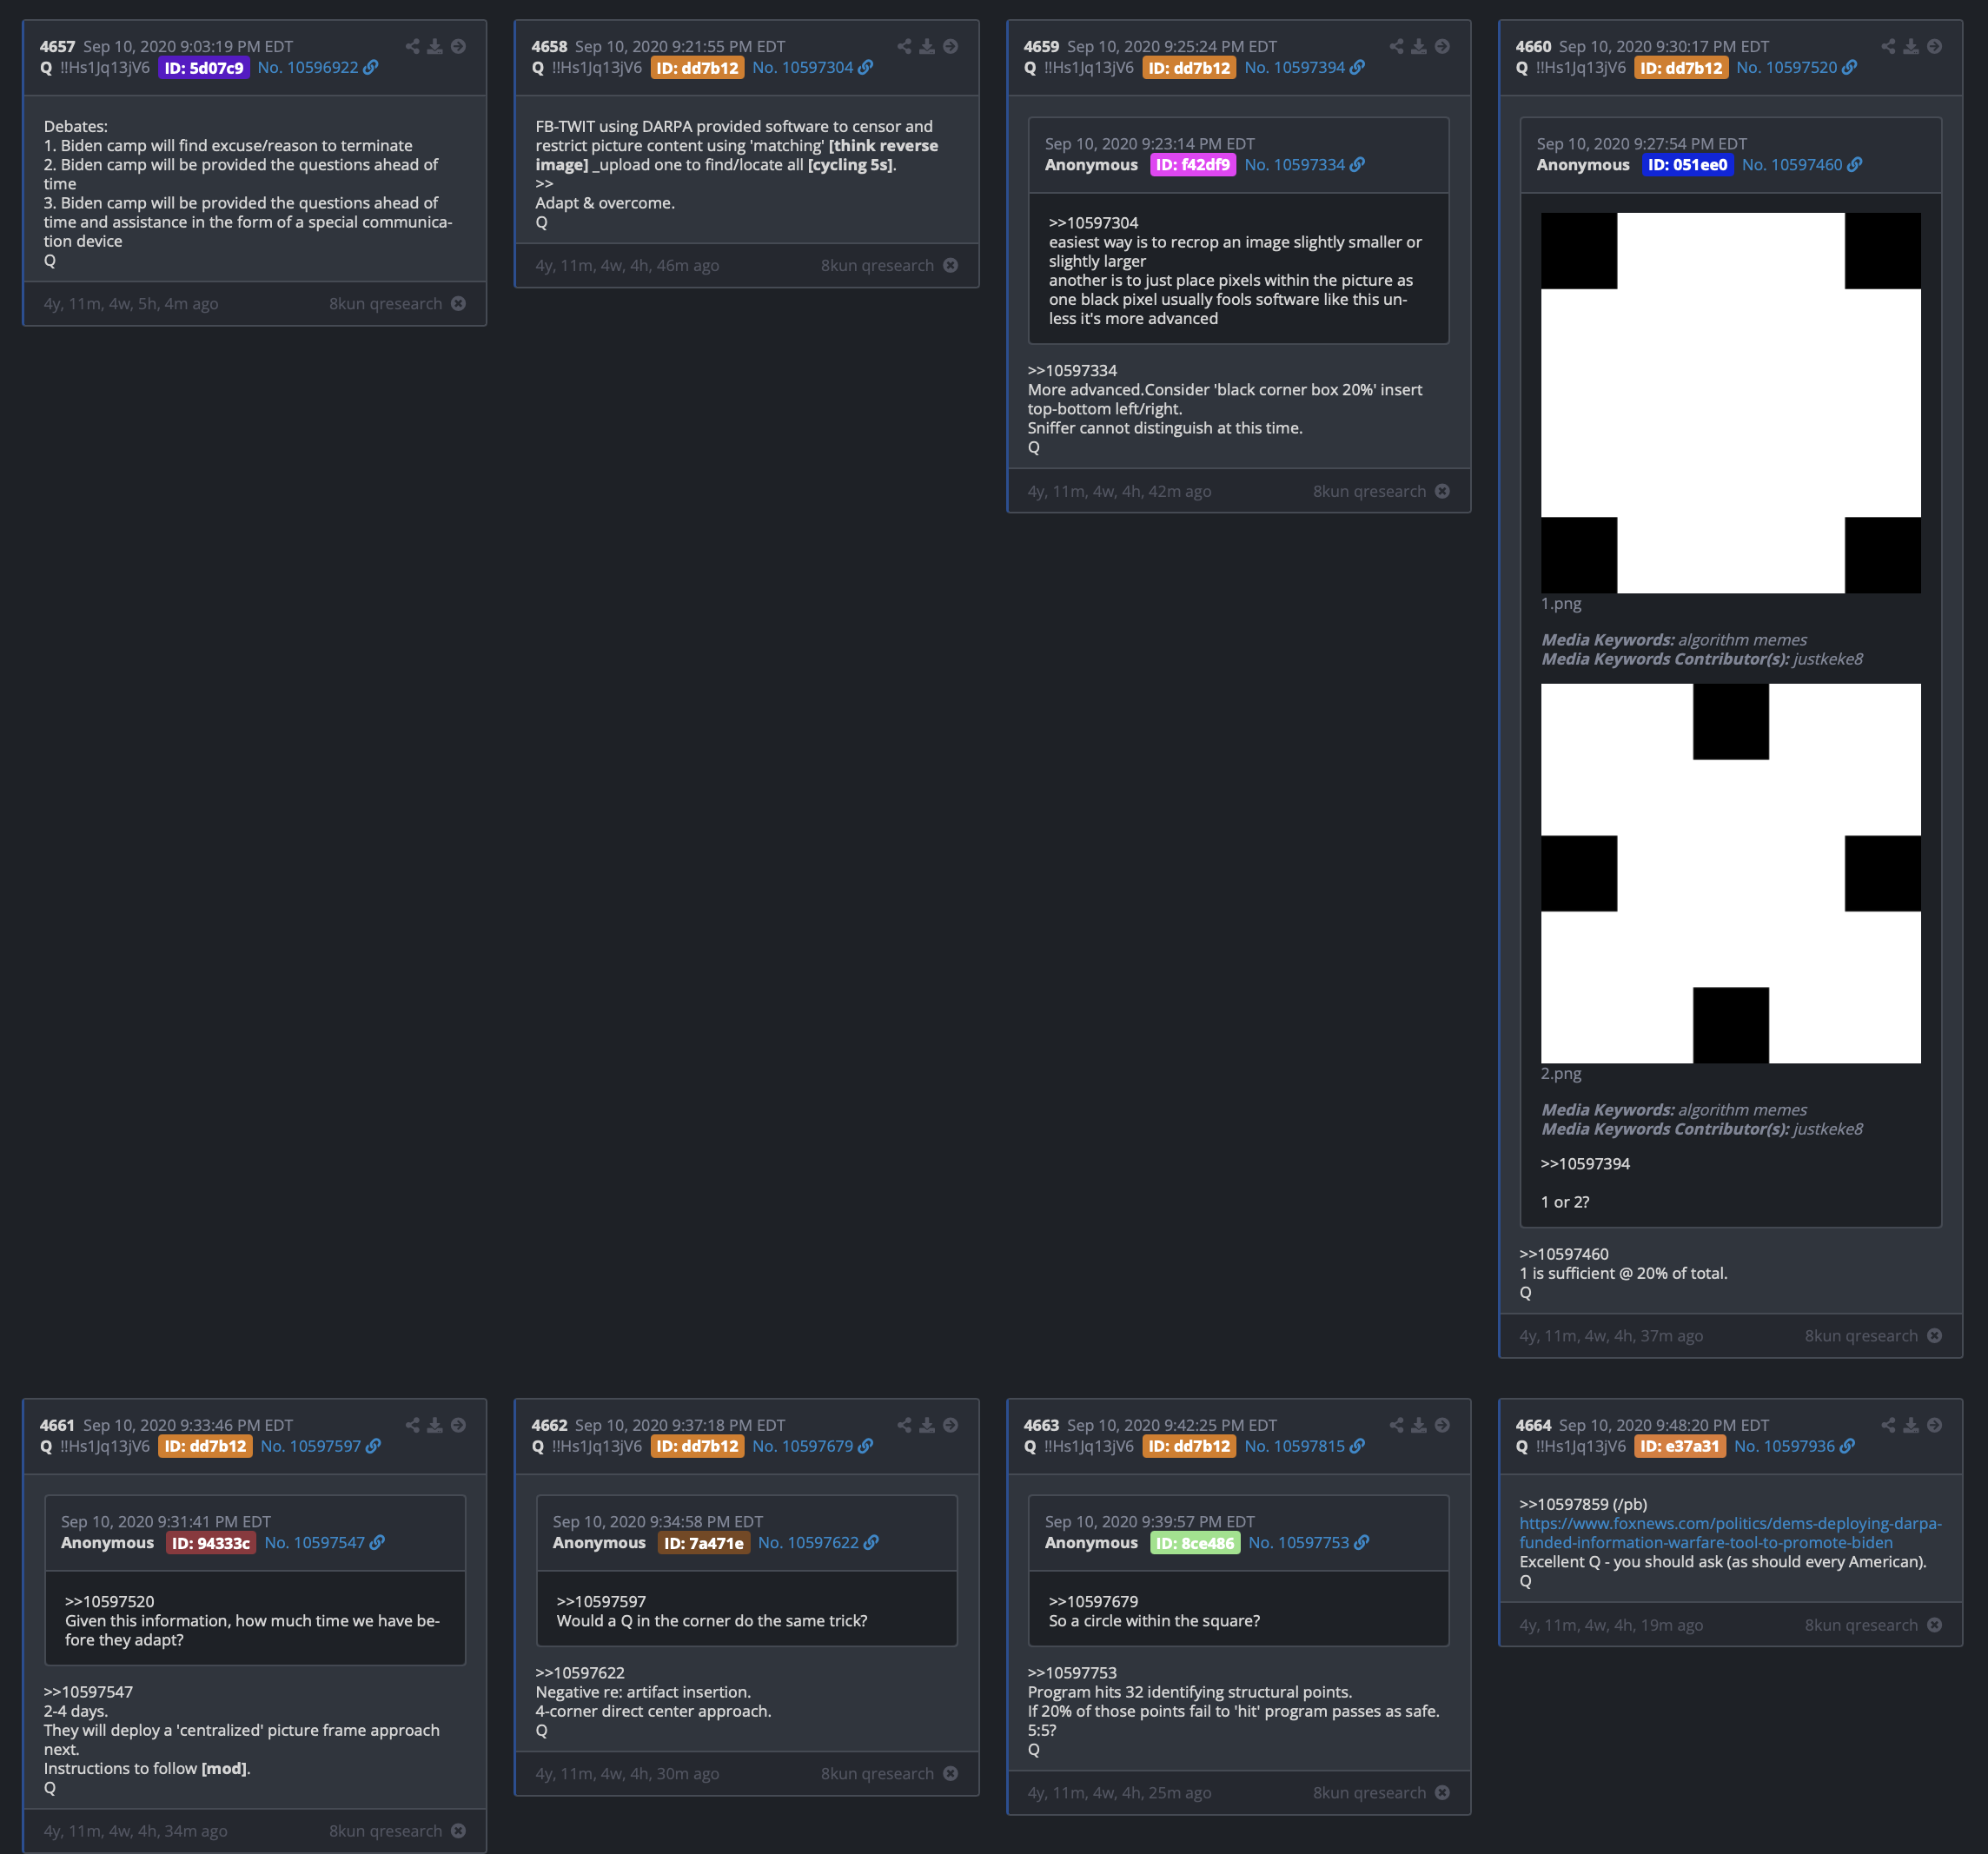Screen dimensions: 1988x1854
Task: Click the magenta ID: f42df9 badge
Action: tap(1193, 165)
